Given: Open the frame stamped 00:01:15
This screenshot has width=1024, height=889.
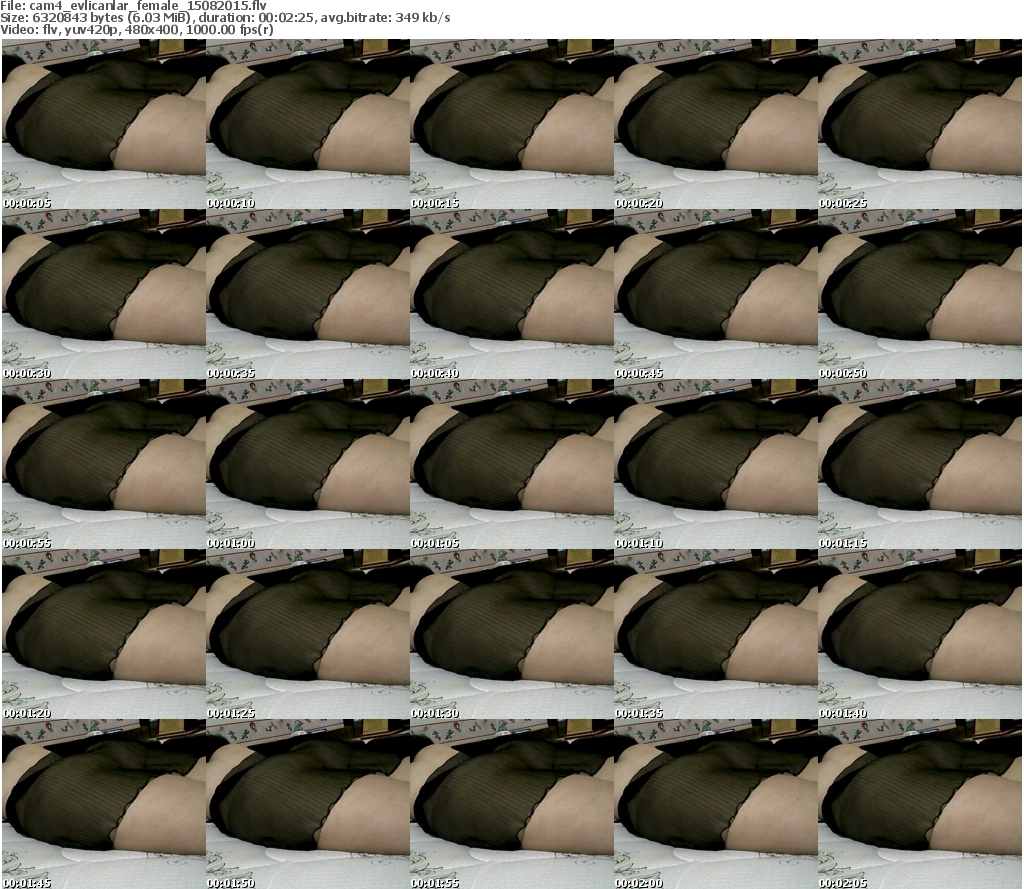Looking at the screenshot, I should 920,464.
